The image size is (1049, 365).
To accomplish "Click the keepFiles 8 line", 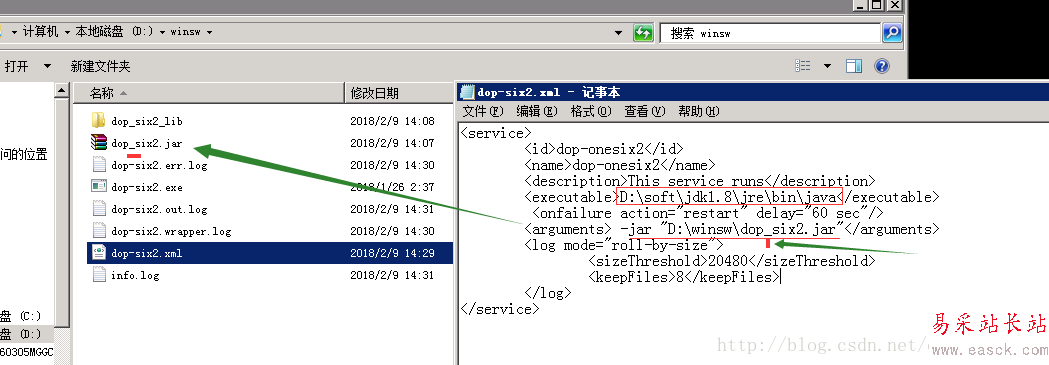I will 684,277.
